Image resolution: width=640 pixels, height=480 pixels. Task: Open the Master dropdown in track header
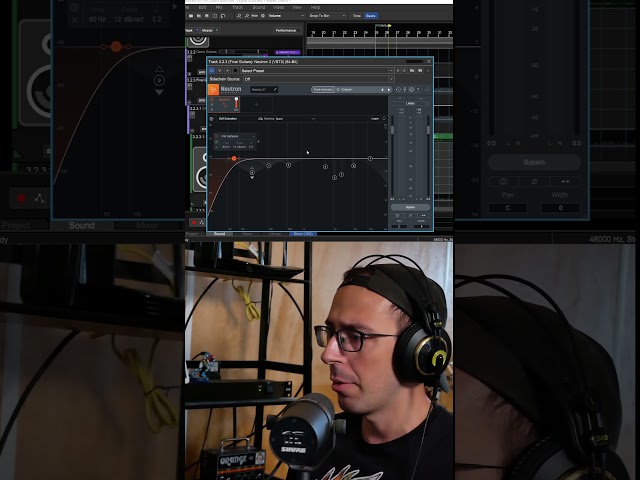(210, 30)
